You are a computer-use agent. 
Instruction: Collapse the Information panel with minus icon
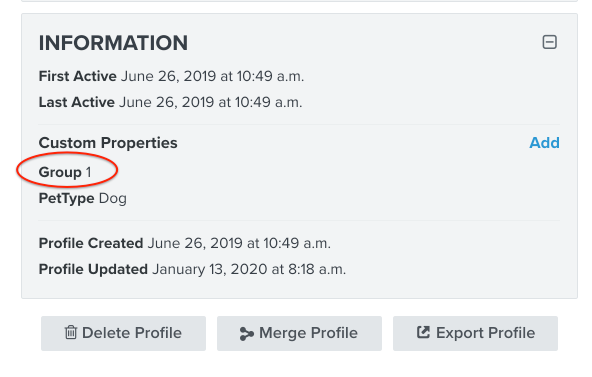[549, 42]
